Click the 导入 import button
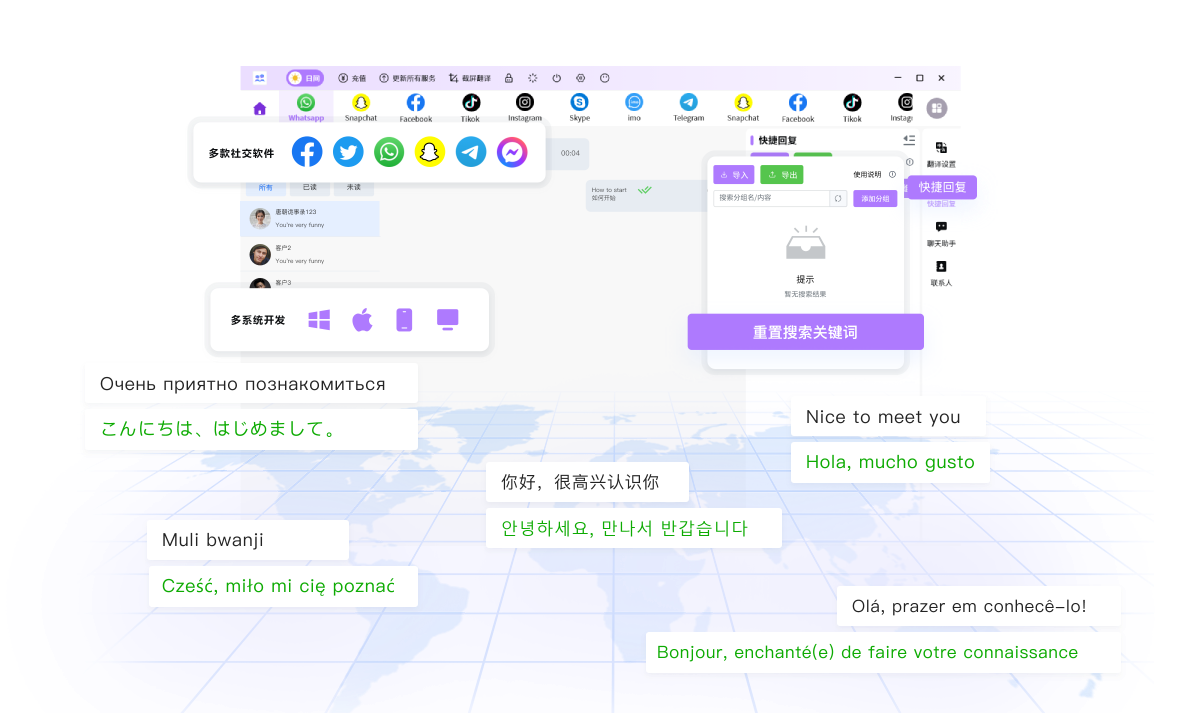The width and height of the screenshot is (1200, 713). click(x=734, y=175)
